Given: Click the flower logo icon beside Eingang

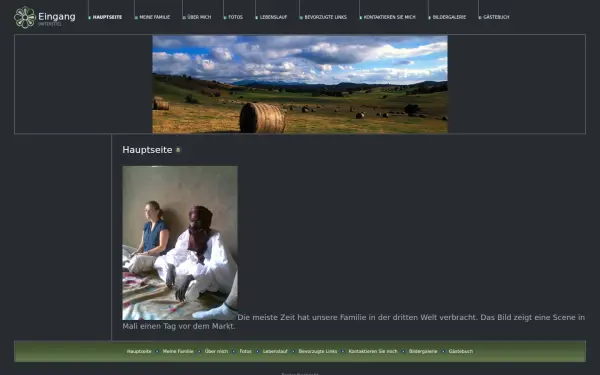Looking at the screenshot, I should pos(25,17).
